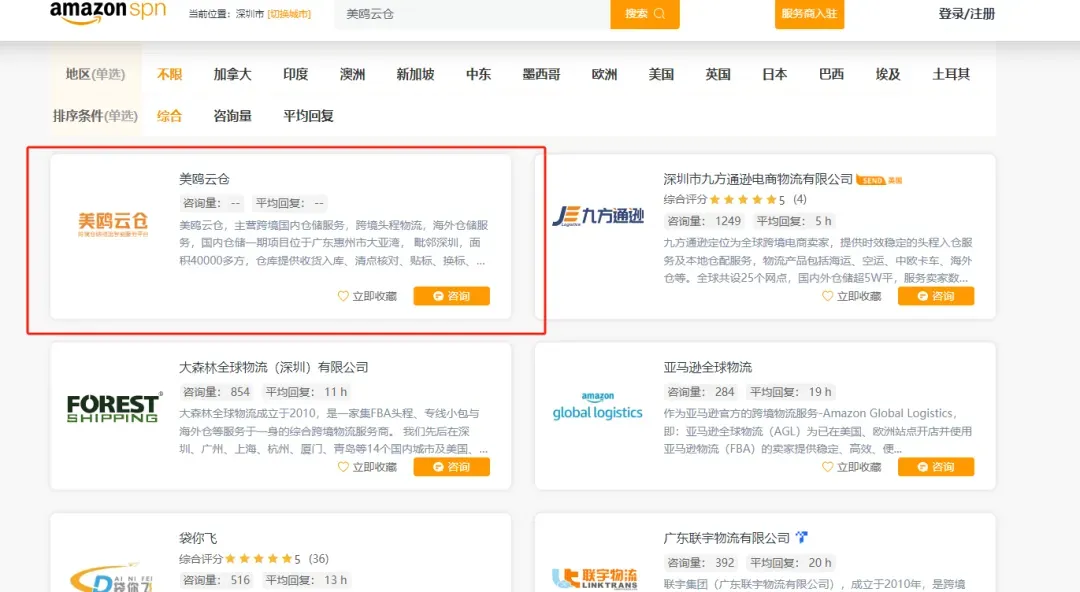Click 咨询量: 1249 on 九方通逊 card
The width and height of the screenshot is (1080, 592).
coord(703,221)
